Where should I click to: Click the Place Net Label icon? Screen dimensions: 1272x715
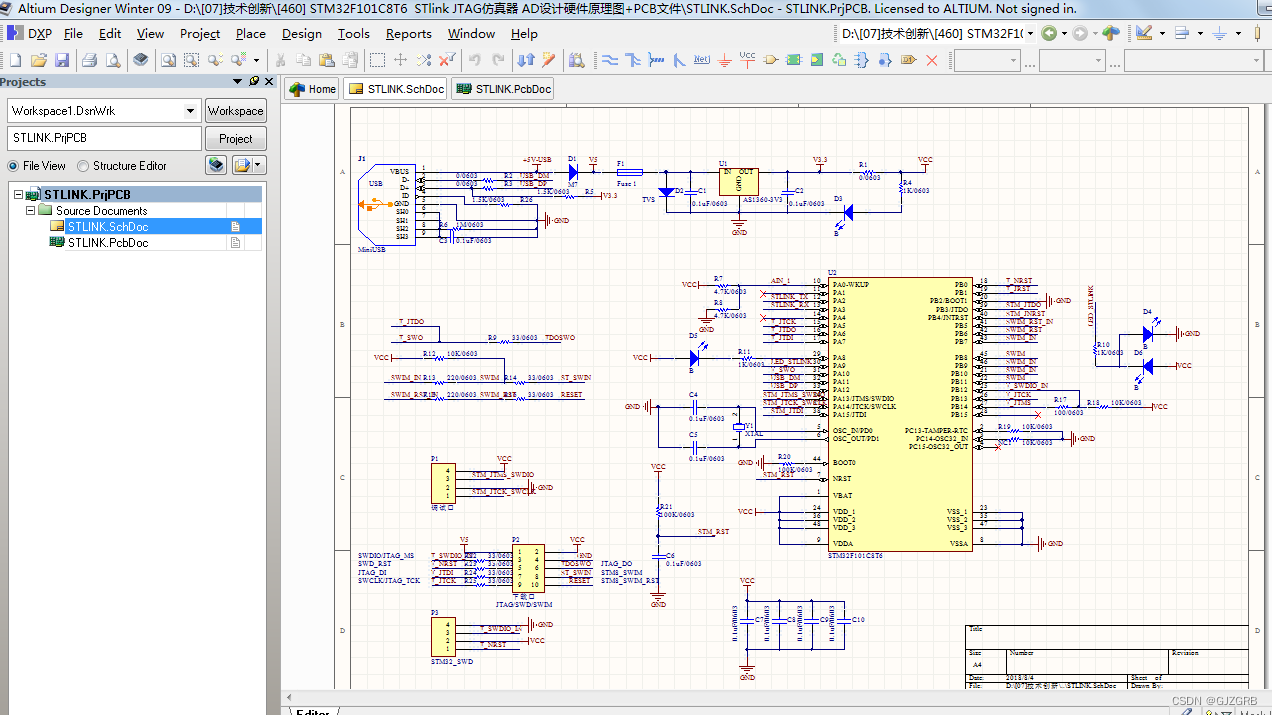coord(701,59)
